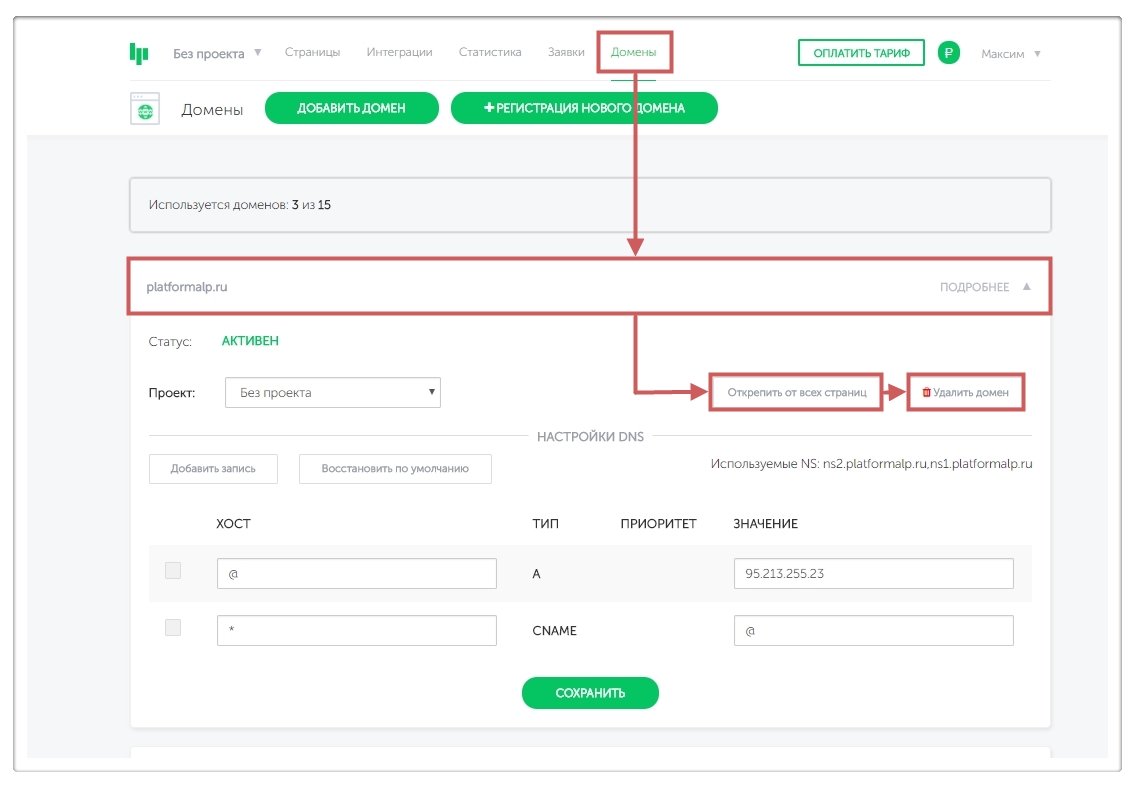Click the green platform logo icon

click(x=139, y=53)
